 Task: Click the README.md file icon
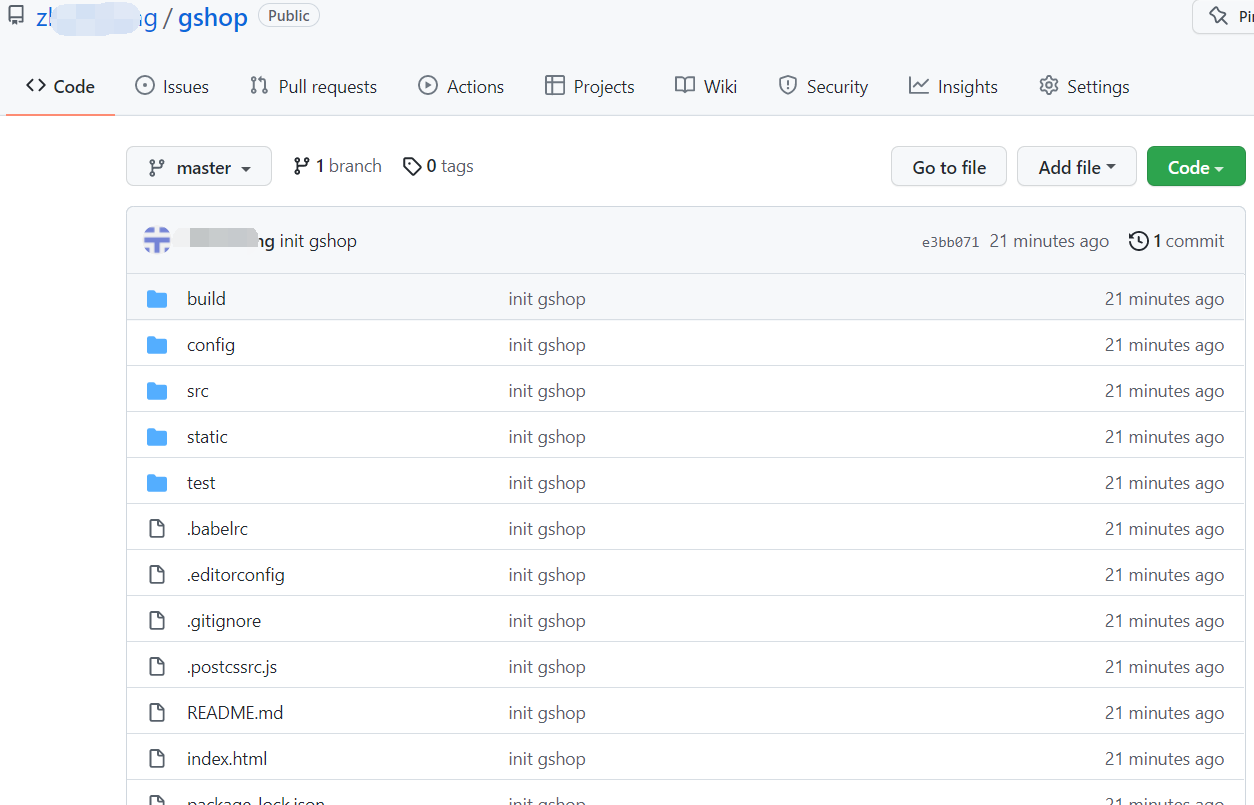[x=157, y=713]
